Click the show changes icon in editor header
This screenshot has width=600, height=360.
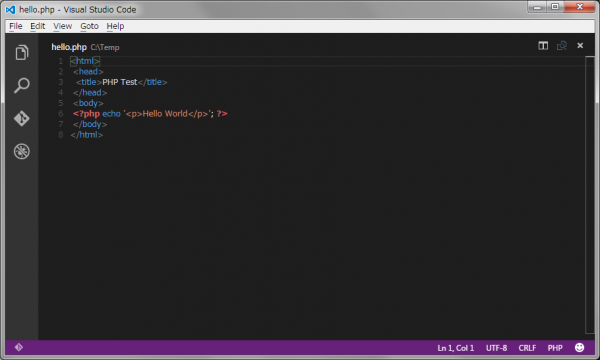[562, 46]
